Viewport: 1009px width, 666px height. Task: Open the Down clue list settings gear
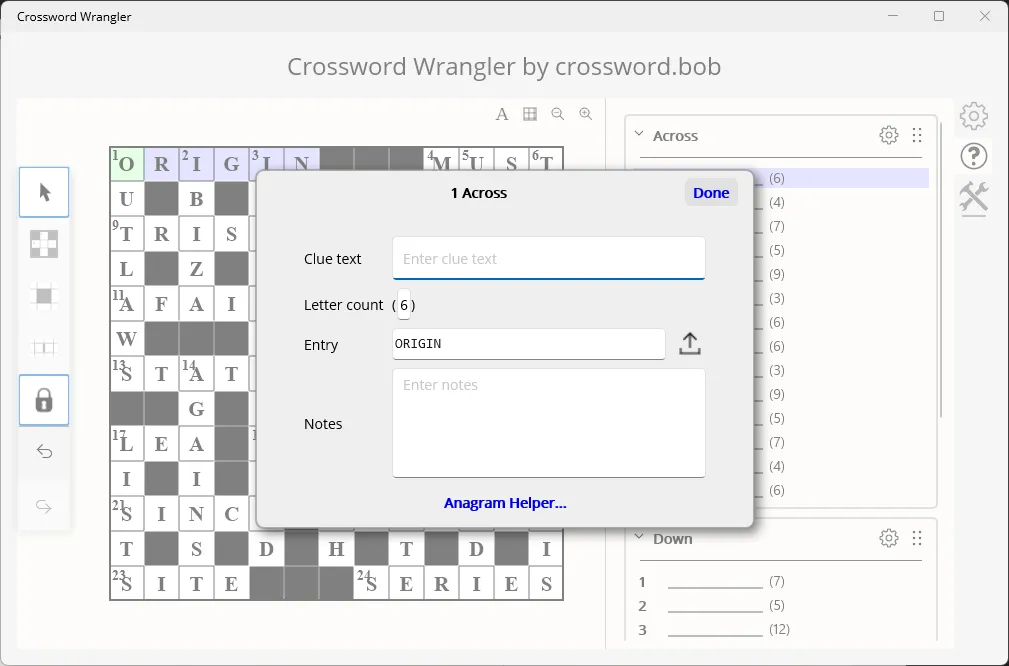tap(889, 538)
